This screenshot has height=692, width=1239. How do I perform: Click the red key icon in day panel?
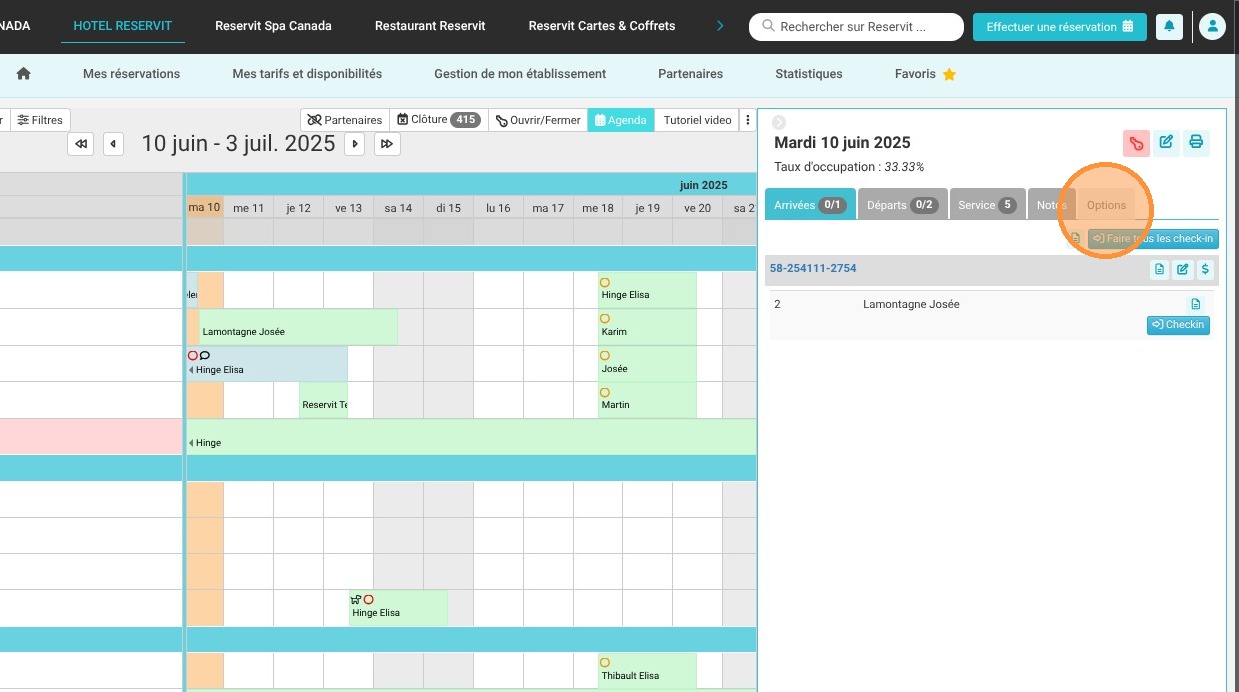[x=1136, y=143]
